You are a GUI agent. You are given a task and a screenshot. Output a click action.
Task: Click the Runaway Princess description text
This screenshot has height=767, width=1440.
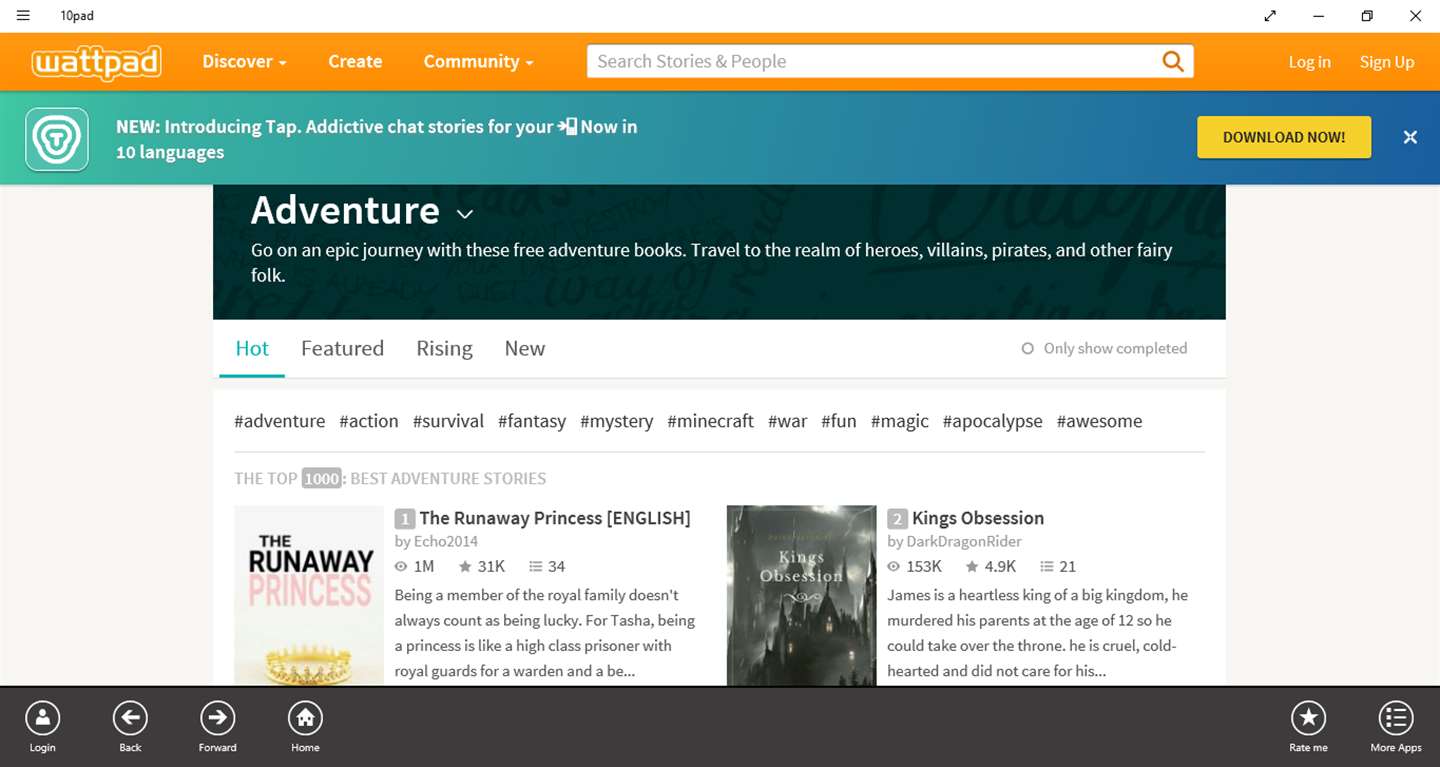coord(545,633)
